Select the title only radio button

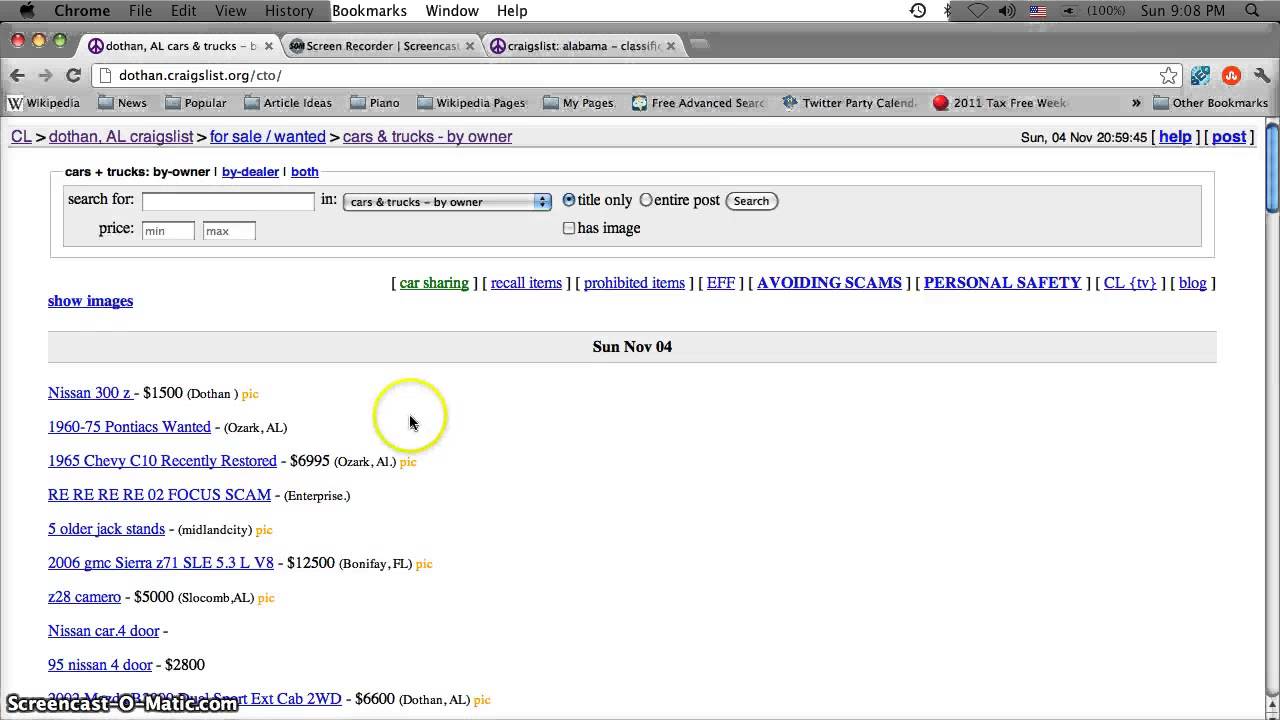(x=569, y=200)
